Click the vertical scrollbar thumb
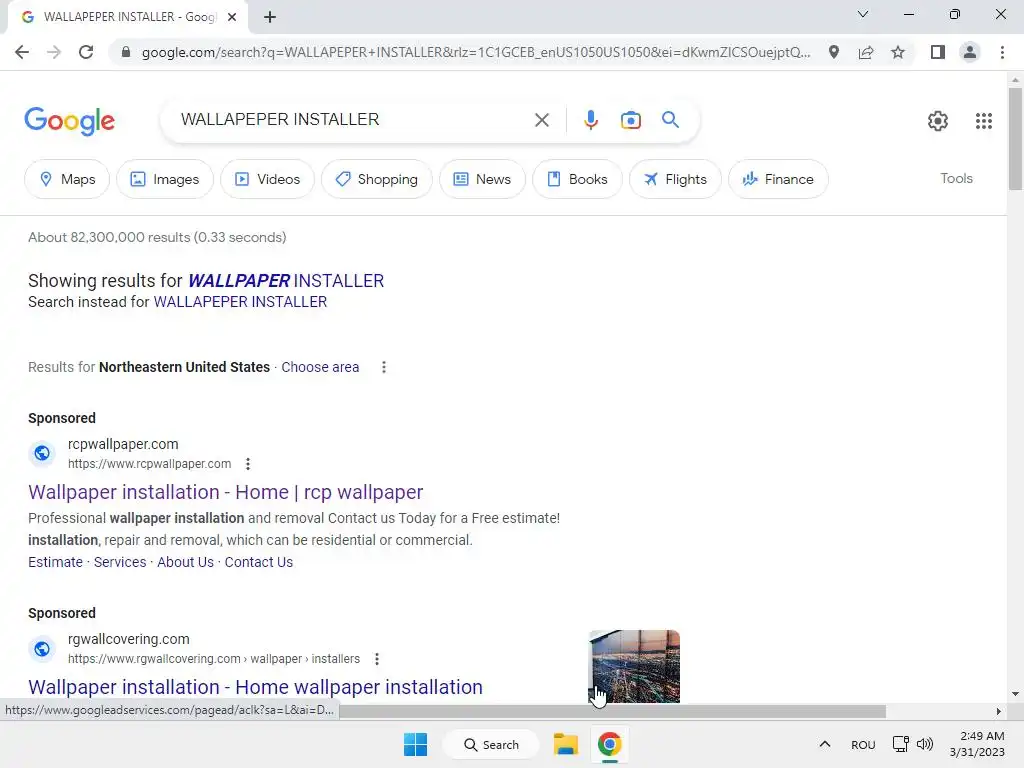 (x=1015, y=138)
